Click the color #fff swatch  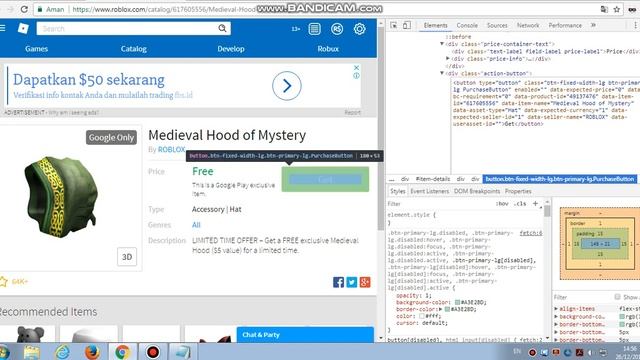click(422, 316)
